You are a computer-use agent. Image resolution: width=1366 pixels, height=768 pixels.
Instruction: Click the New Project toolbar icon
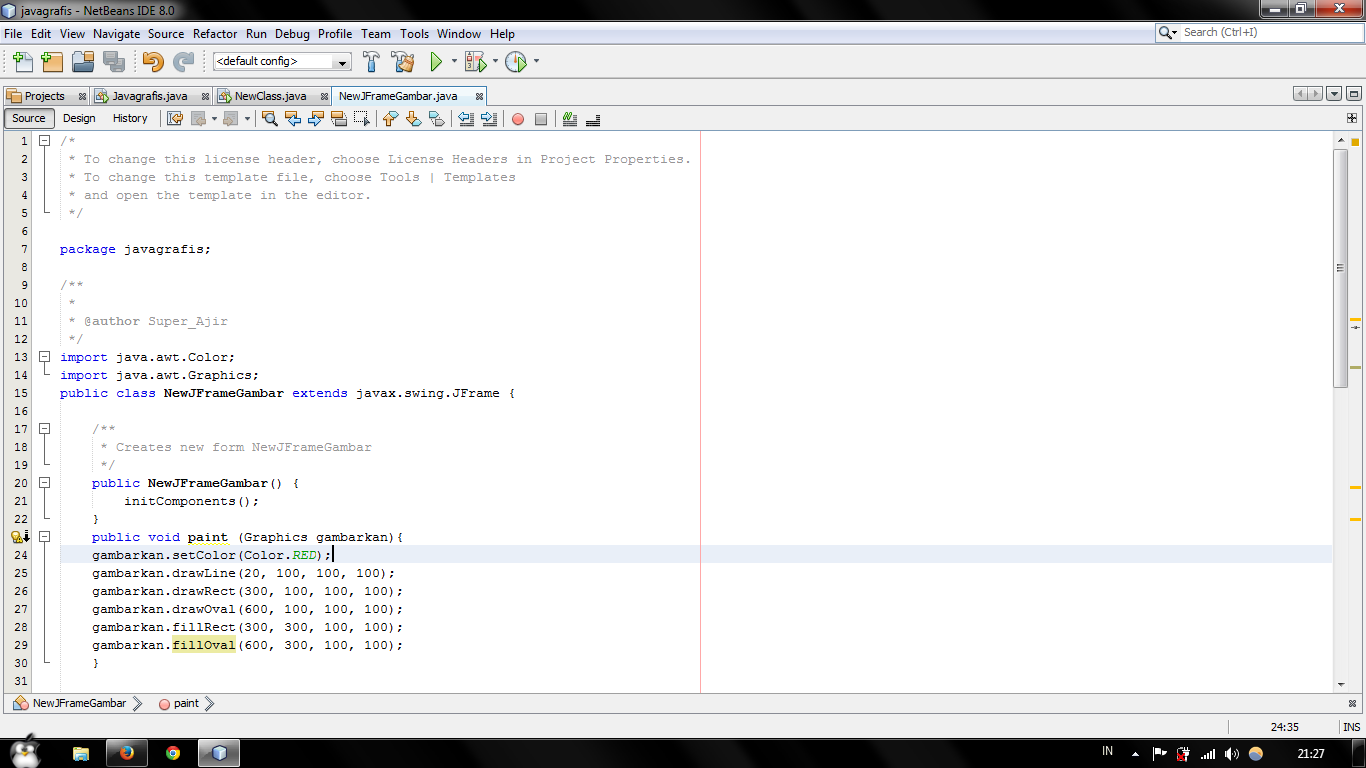(52, 62)
